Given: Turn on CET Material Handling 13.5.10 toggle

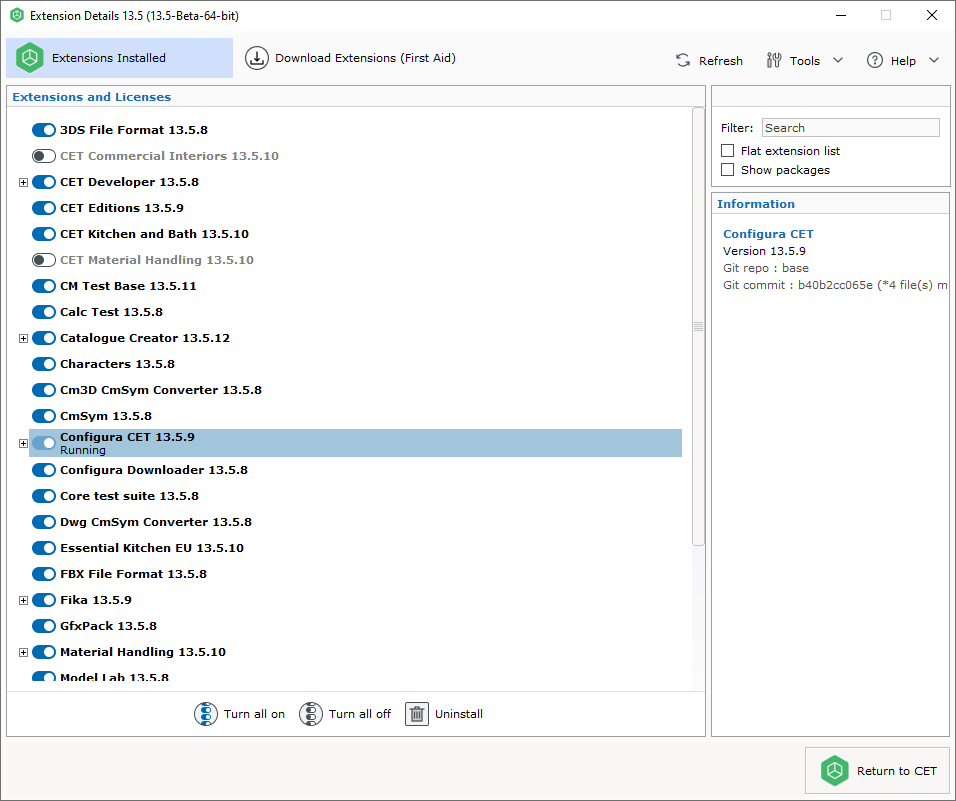Looking at the screenshot, I should click(44, 260).
